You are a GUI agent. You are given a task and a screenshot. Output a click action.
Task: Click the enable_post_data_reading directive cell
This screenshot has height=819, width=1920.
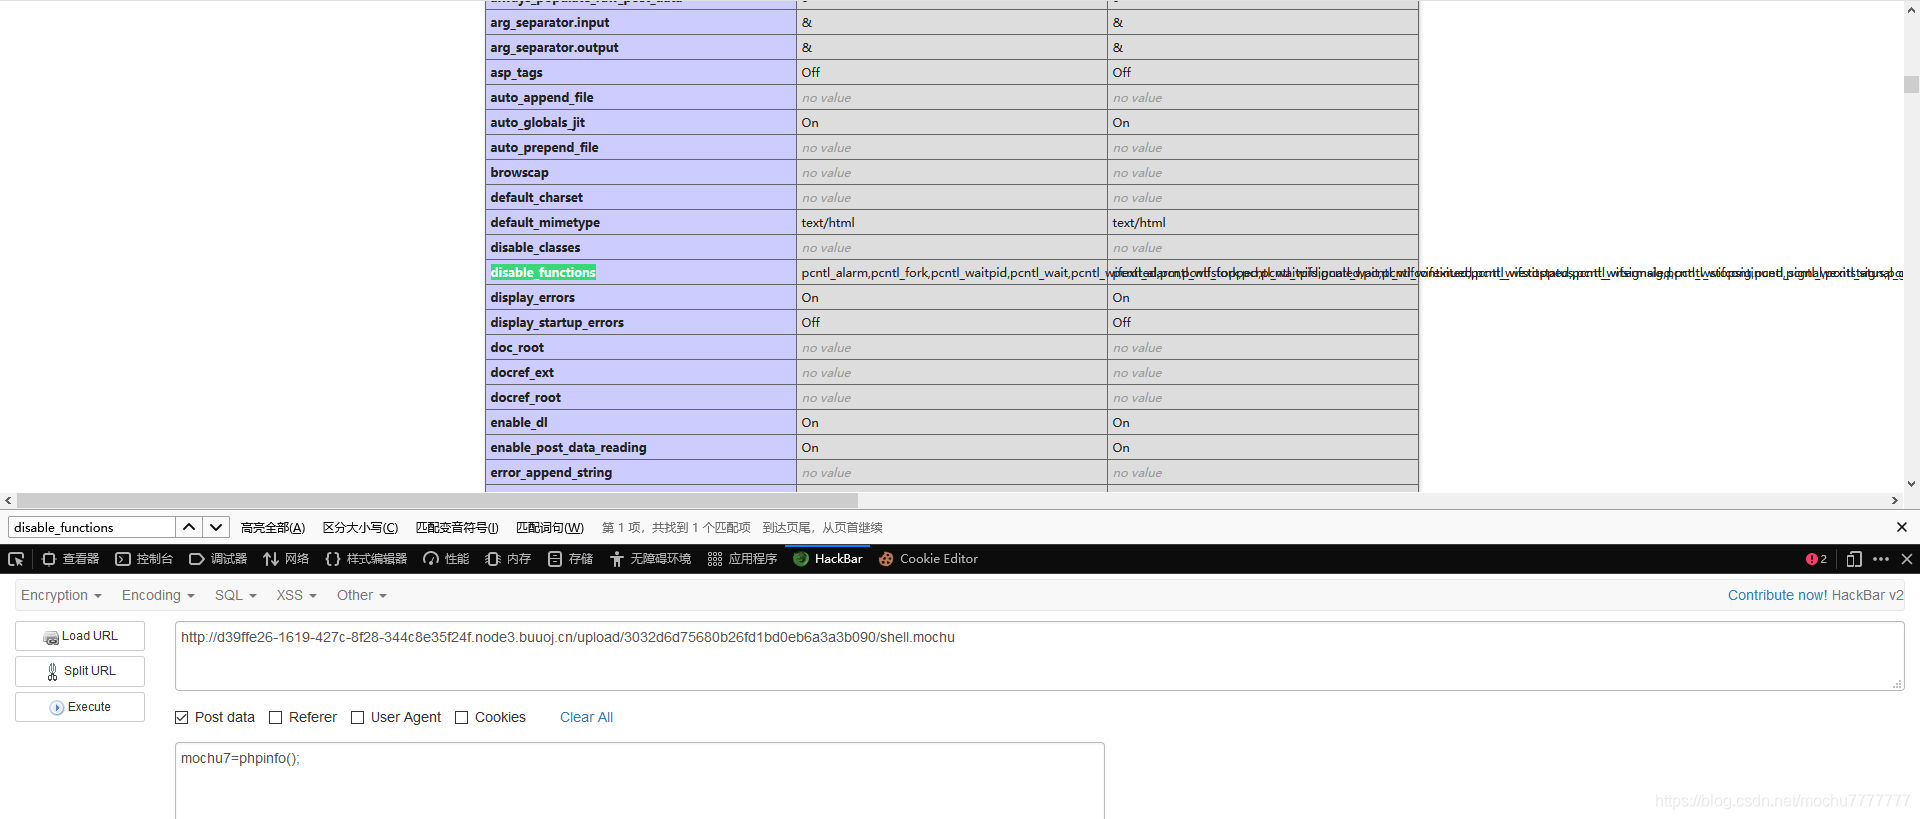coord(641,447)
